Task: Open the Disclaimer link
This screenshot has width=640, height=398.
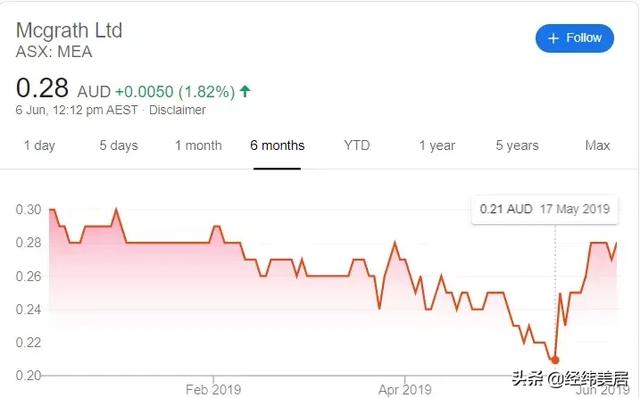Action: [x=177, y=110]
